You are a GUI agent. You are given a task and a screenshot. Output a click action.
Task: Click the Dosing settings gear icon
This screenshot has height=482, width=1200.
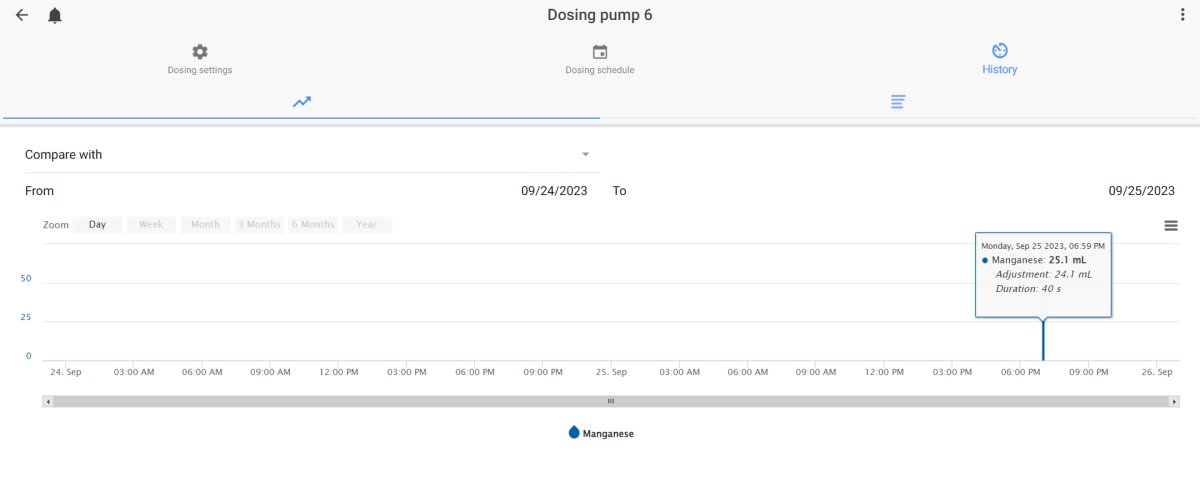pos(200,51)
